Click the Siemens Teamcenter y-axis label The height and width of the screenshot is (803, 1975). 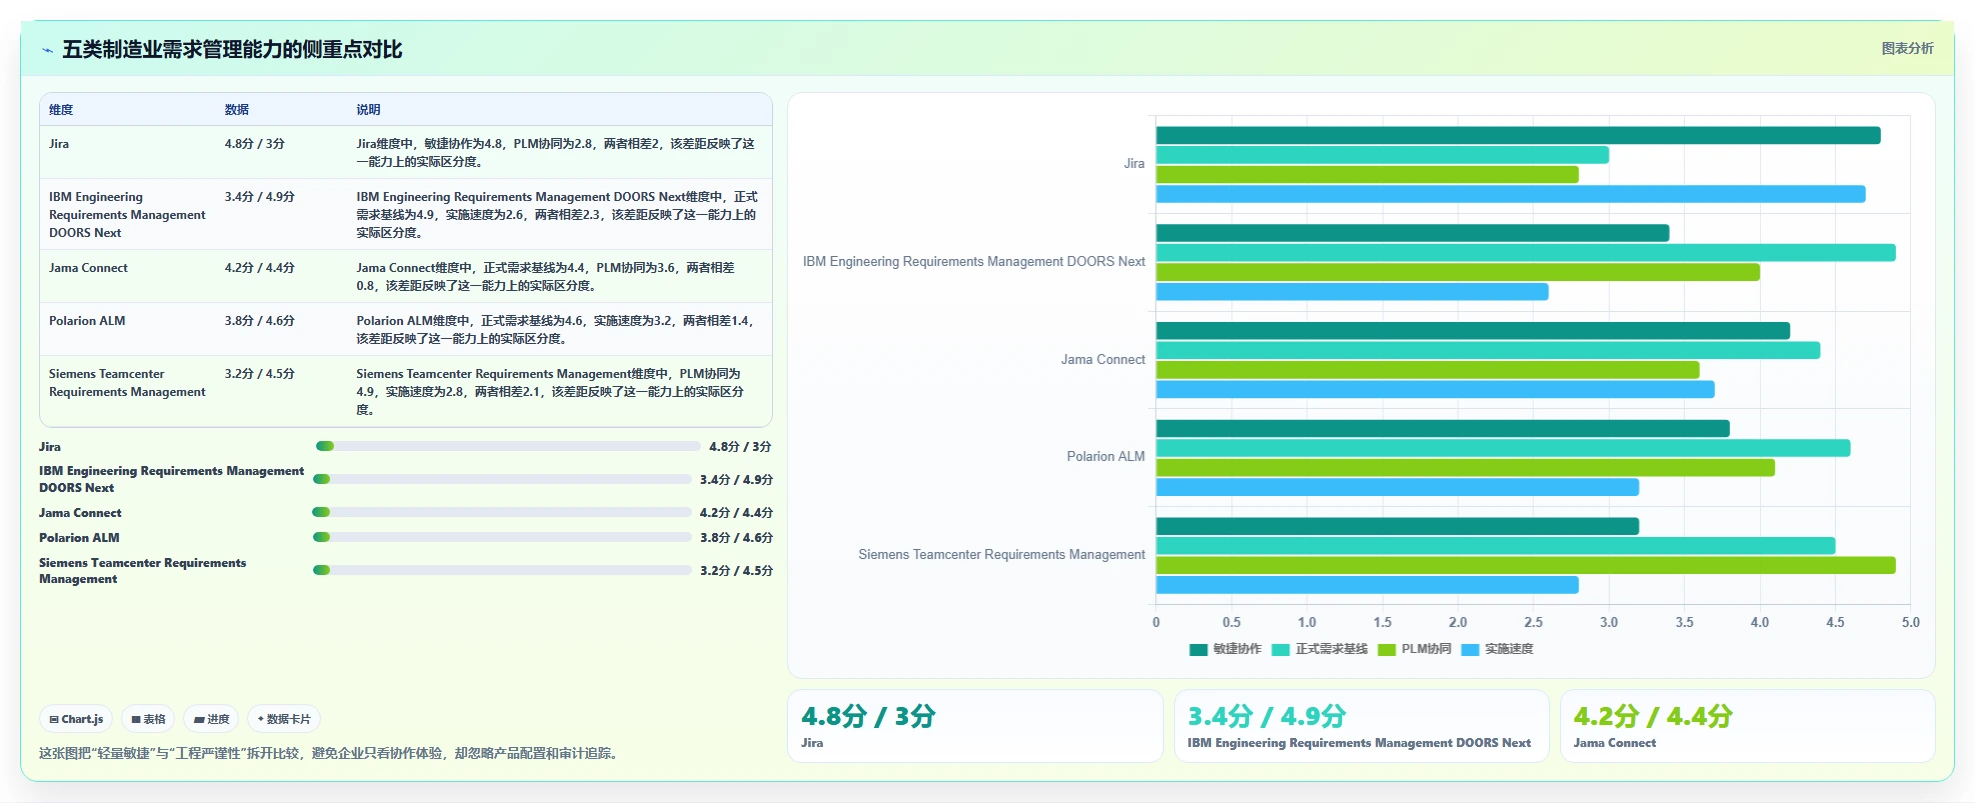1002,555
